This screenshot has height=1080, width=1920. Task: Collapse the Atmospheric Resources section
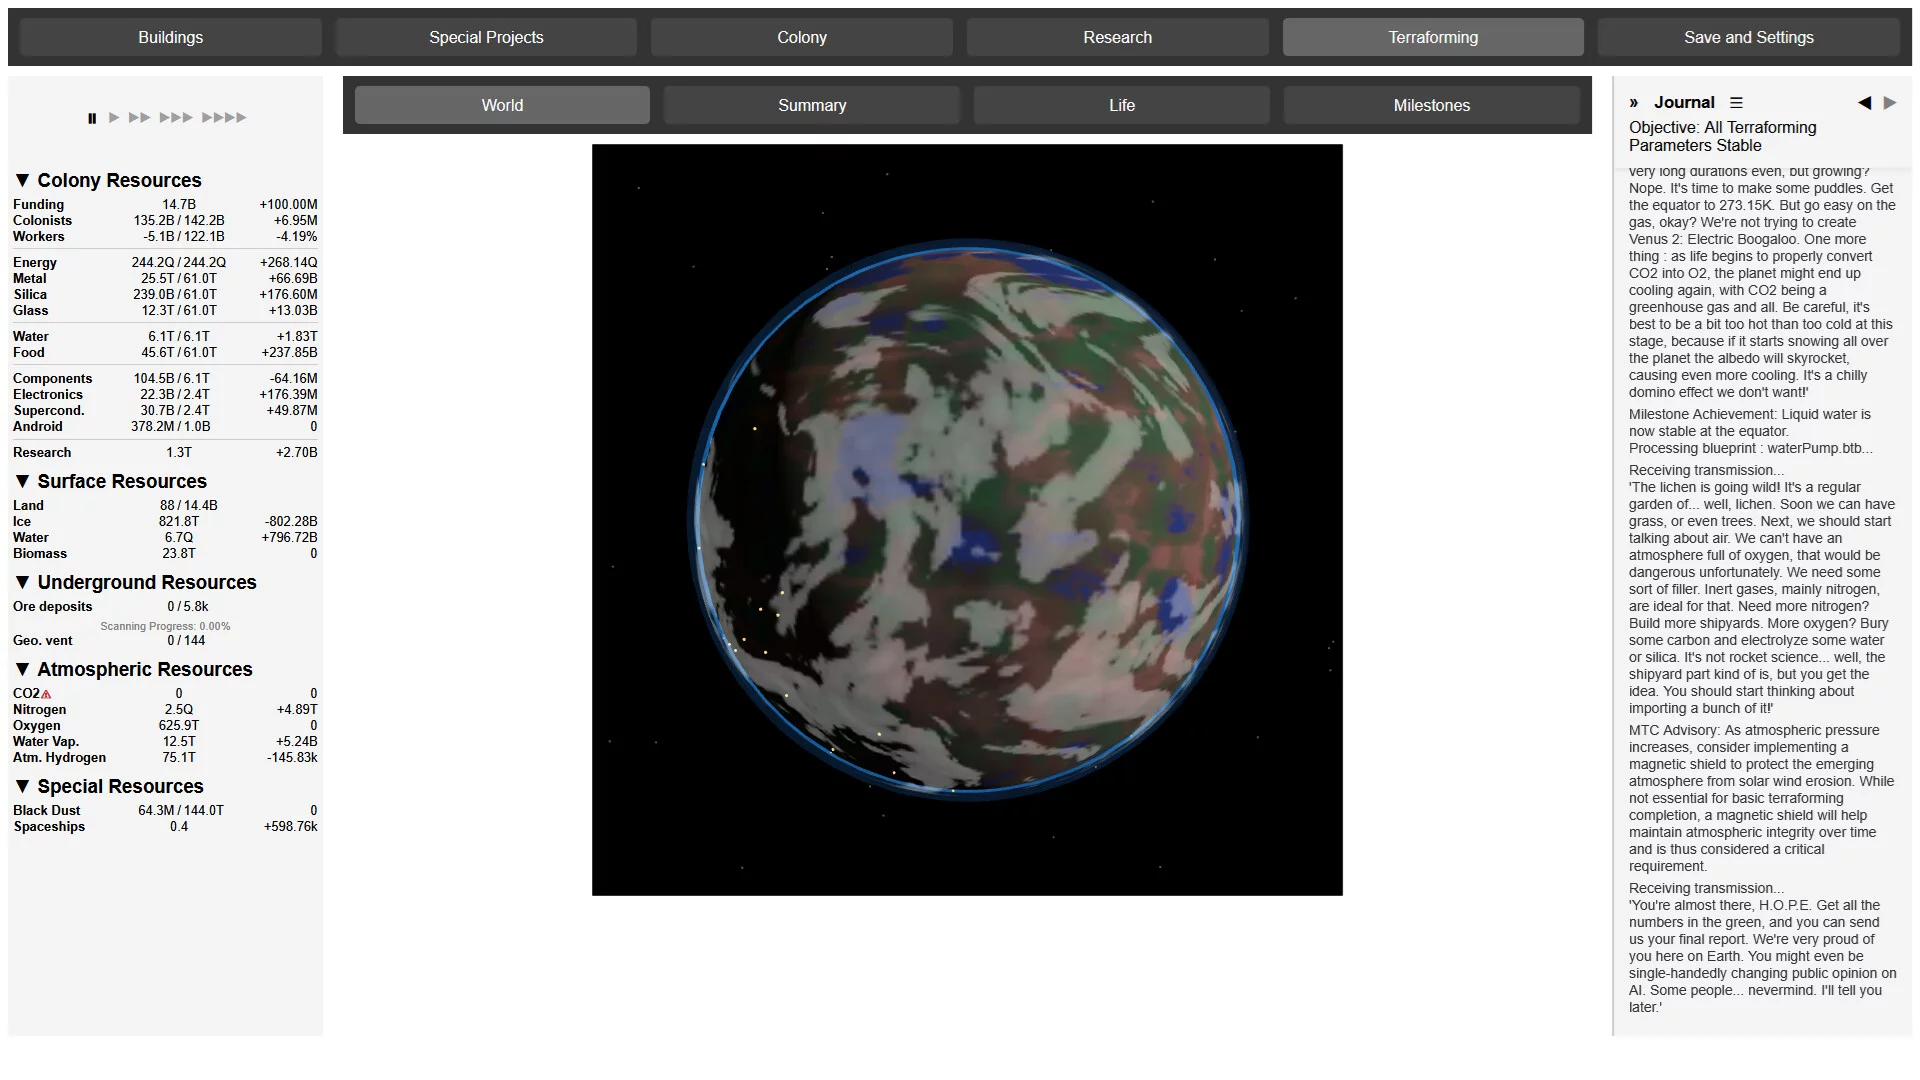click(22, 669)
